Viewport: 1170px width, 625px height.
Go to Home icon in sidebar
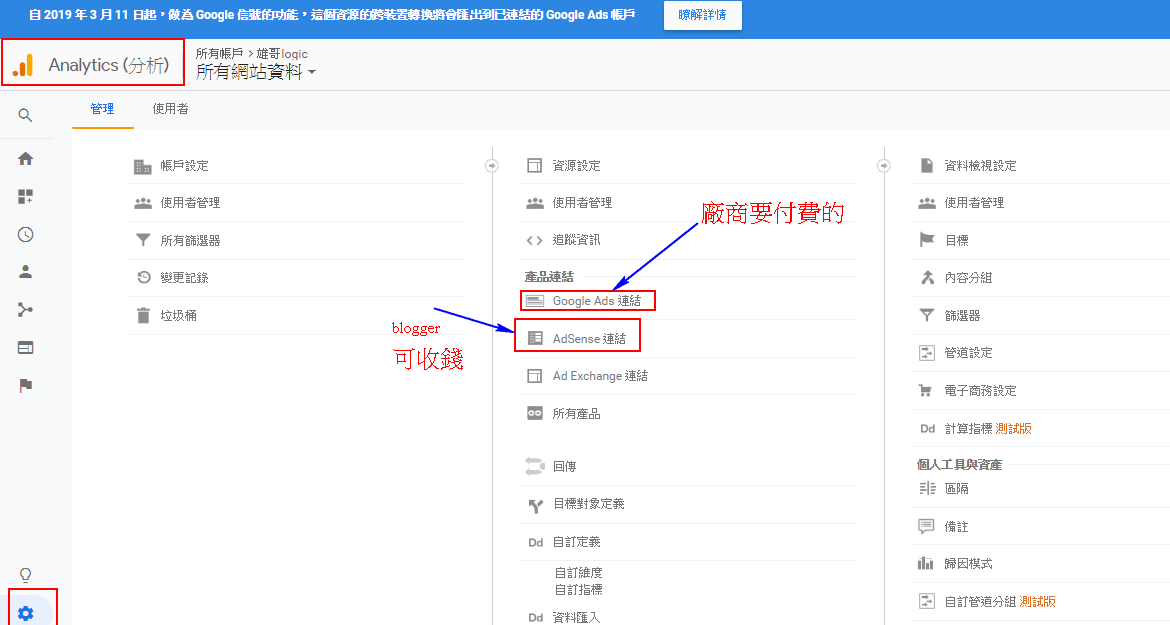(x=25, y=158)
